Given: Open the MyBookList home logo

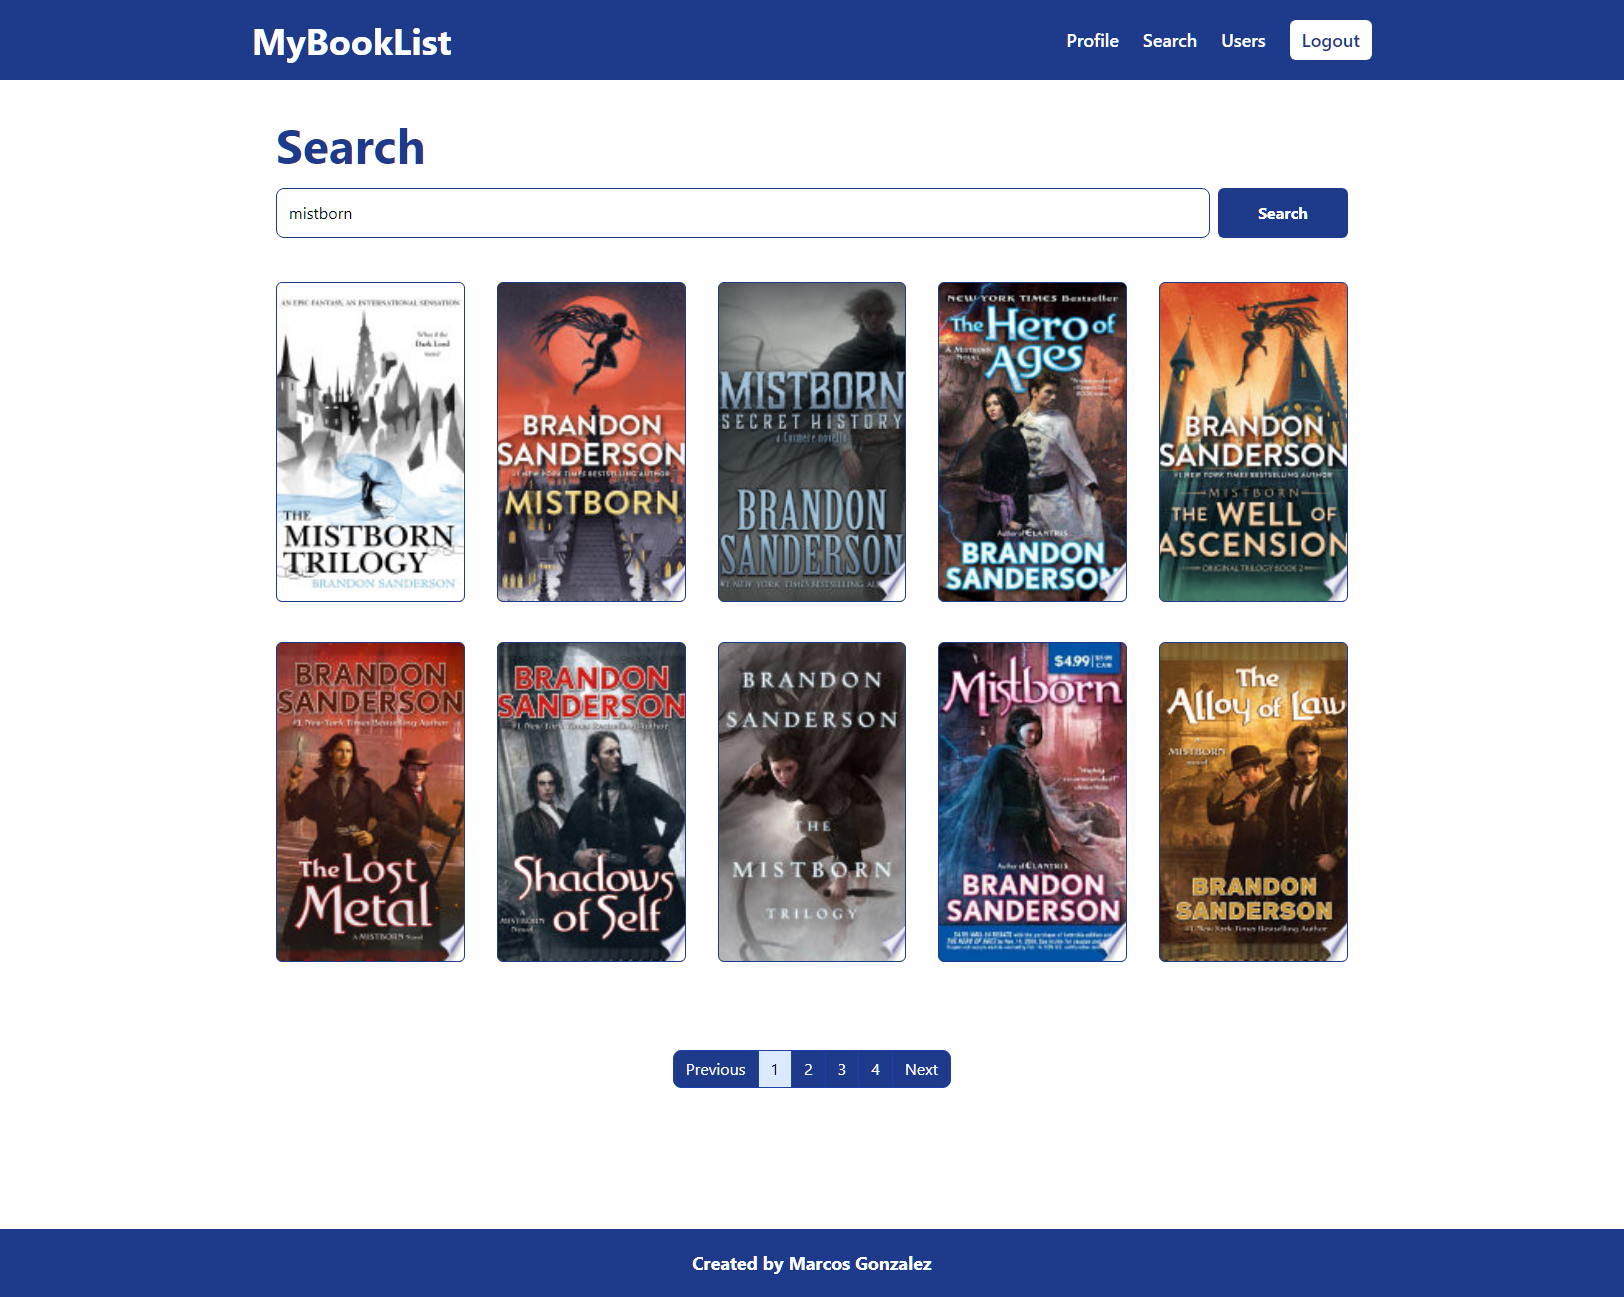Looking at the screenshot, I should pyautogui.click(x=351, y=42).
